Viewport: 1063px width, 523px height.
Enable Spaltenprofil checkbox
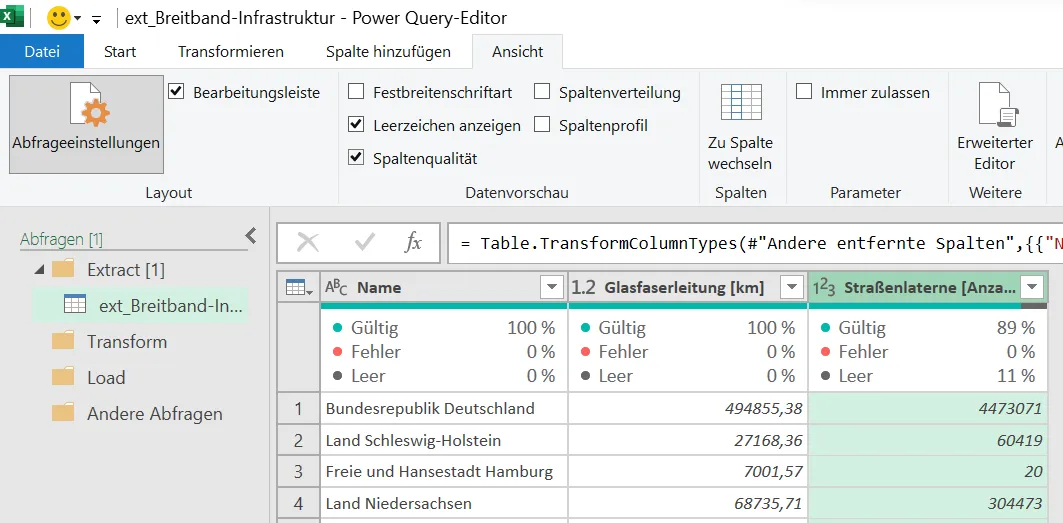[x=542, y=125]
